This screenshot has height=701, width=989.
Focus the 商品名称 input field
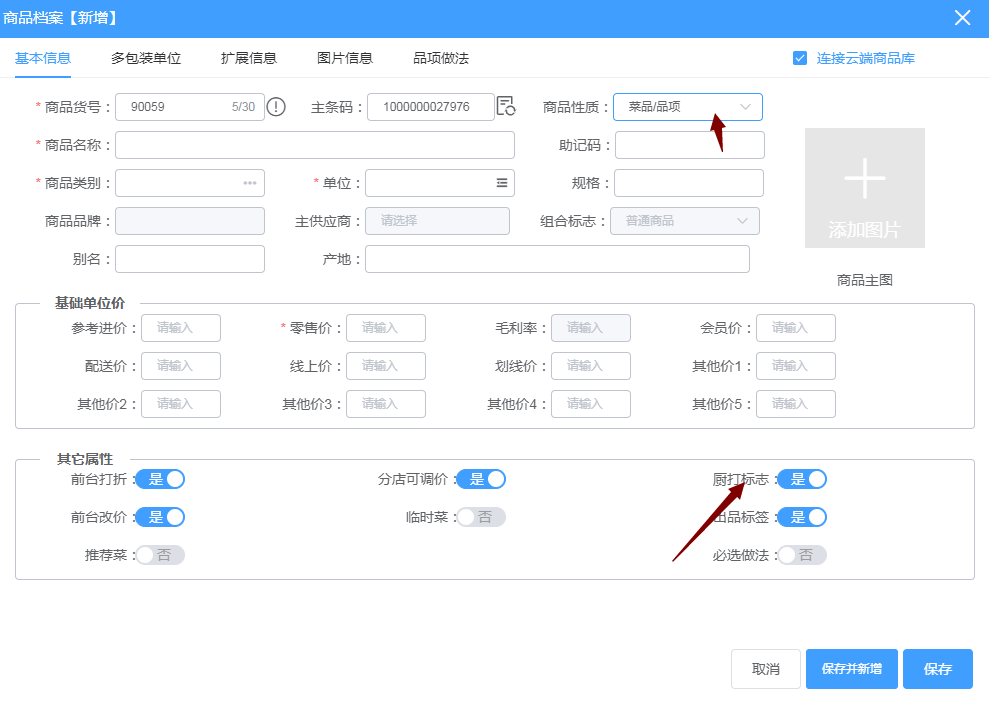(x=315, y=145)
